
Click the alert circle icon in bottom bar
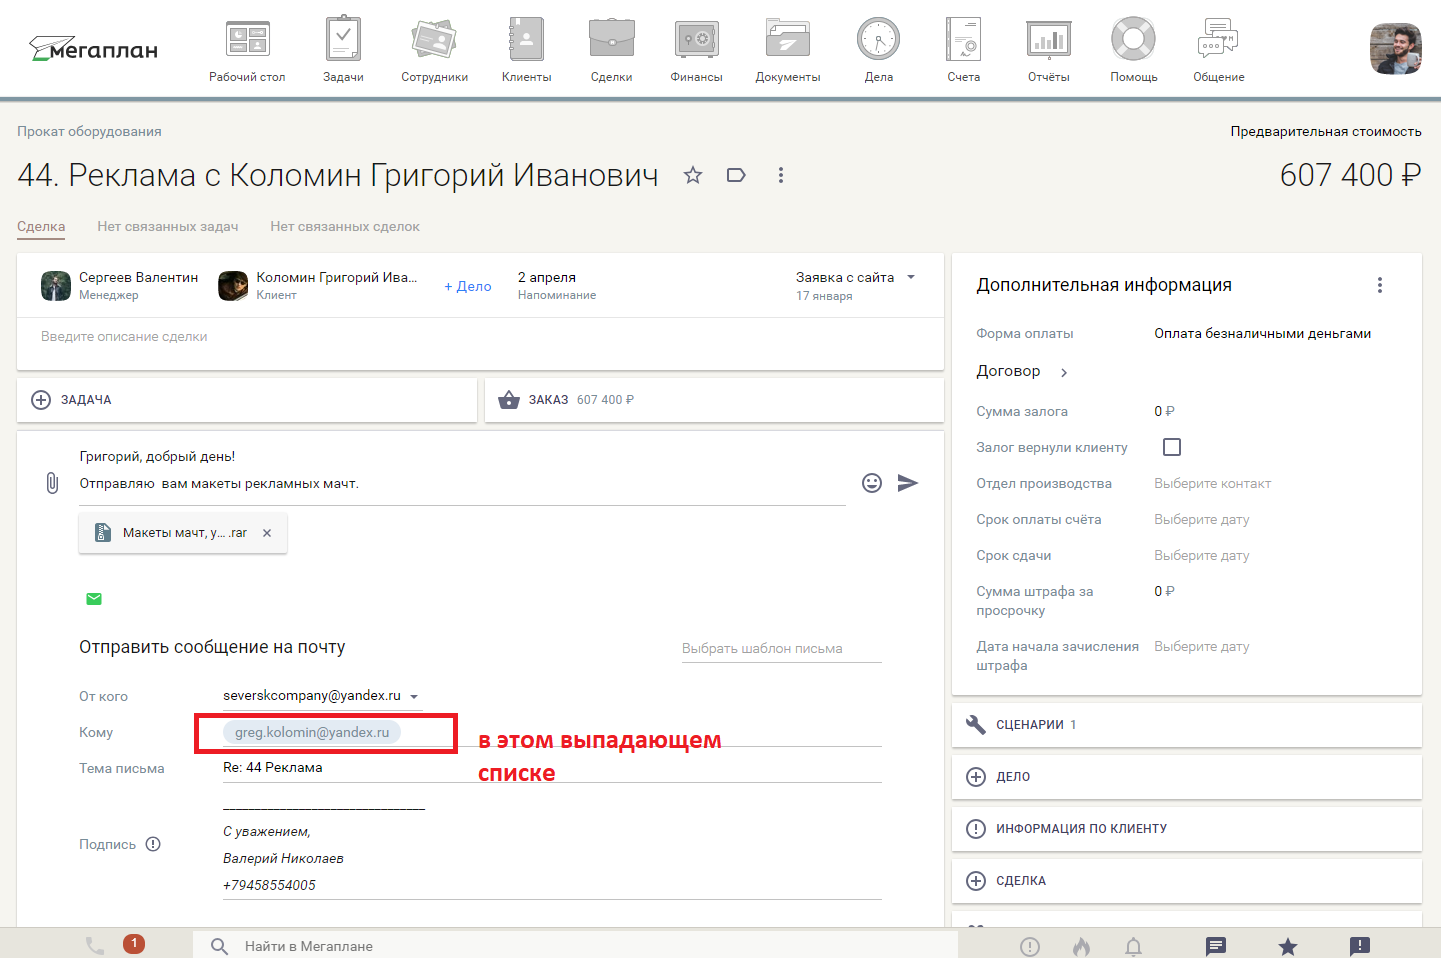(x=1030, y=946)
